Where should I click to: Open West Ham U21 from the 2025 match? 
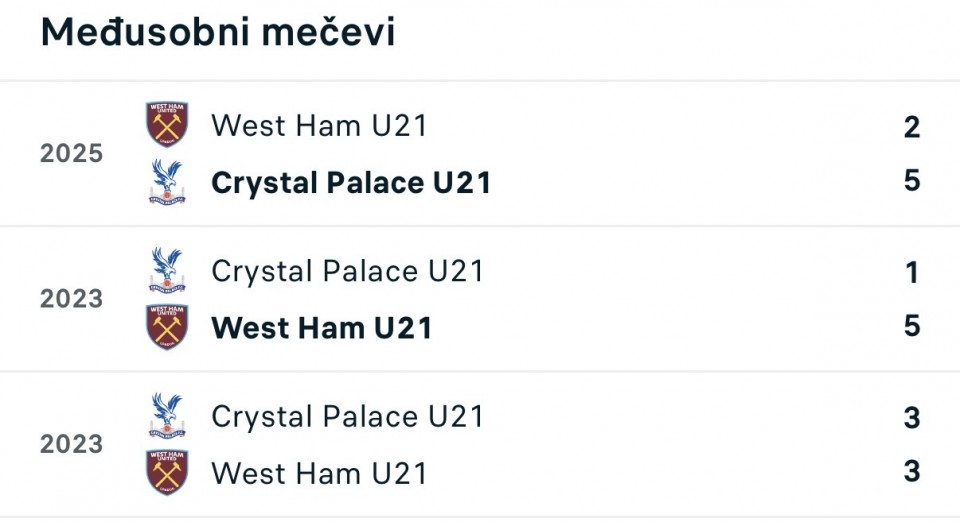click(319, 126)
